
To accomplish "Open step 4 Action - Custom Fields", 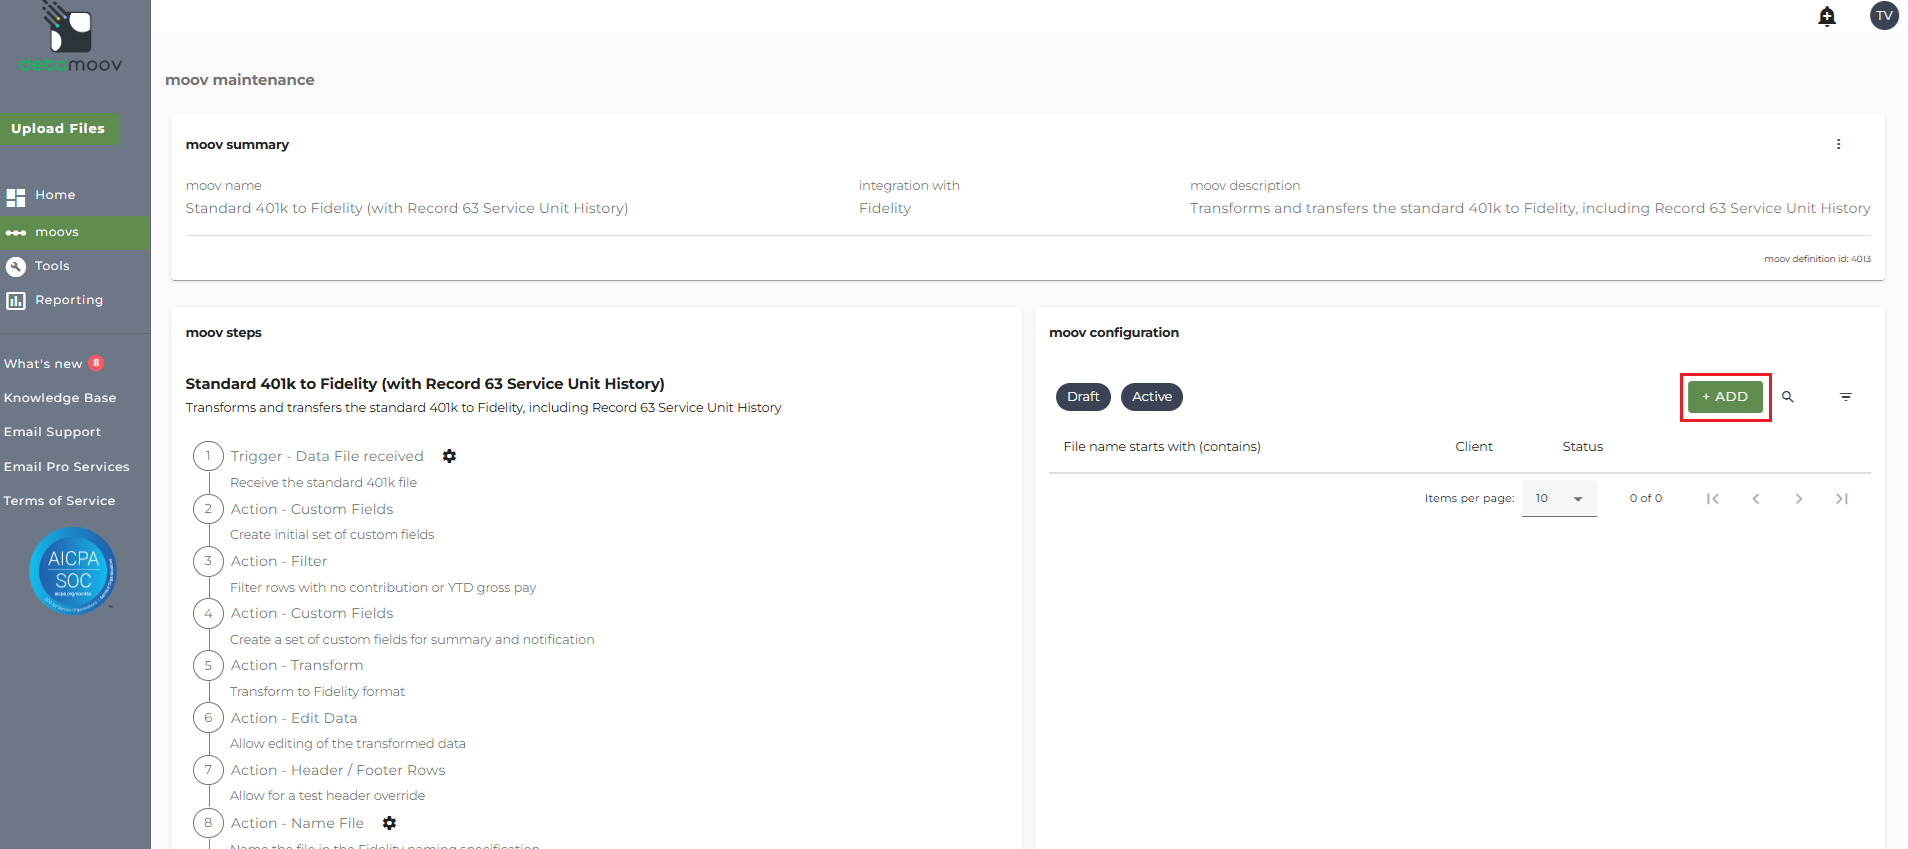I will (312, 613).
